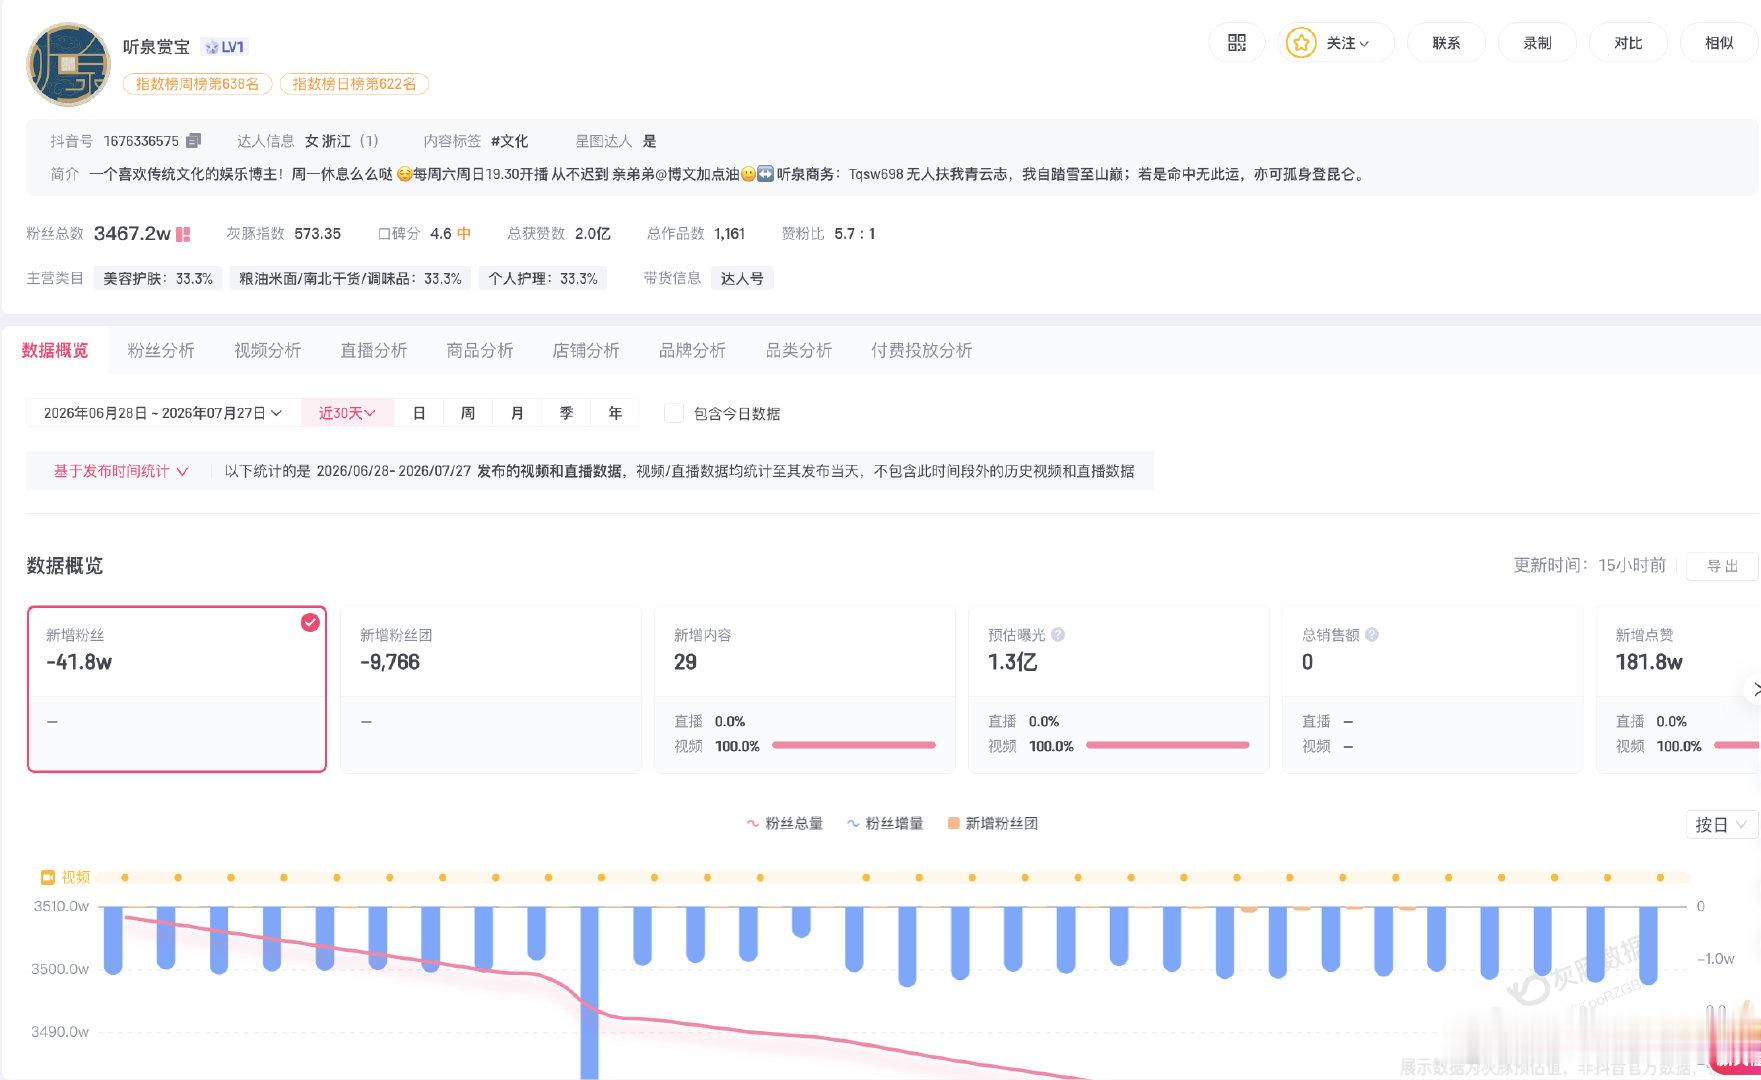The height and width of the screenshot is (1080, 1761).
Task: Select the 新增粉丝团 metric card
Action: [x=491, y=689]
